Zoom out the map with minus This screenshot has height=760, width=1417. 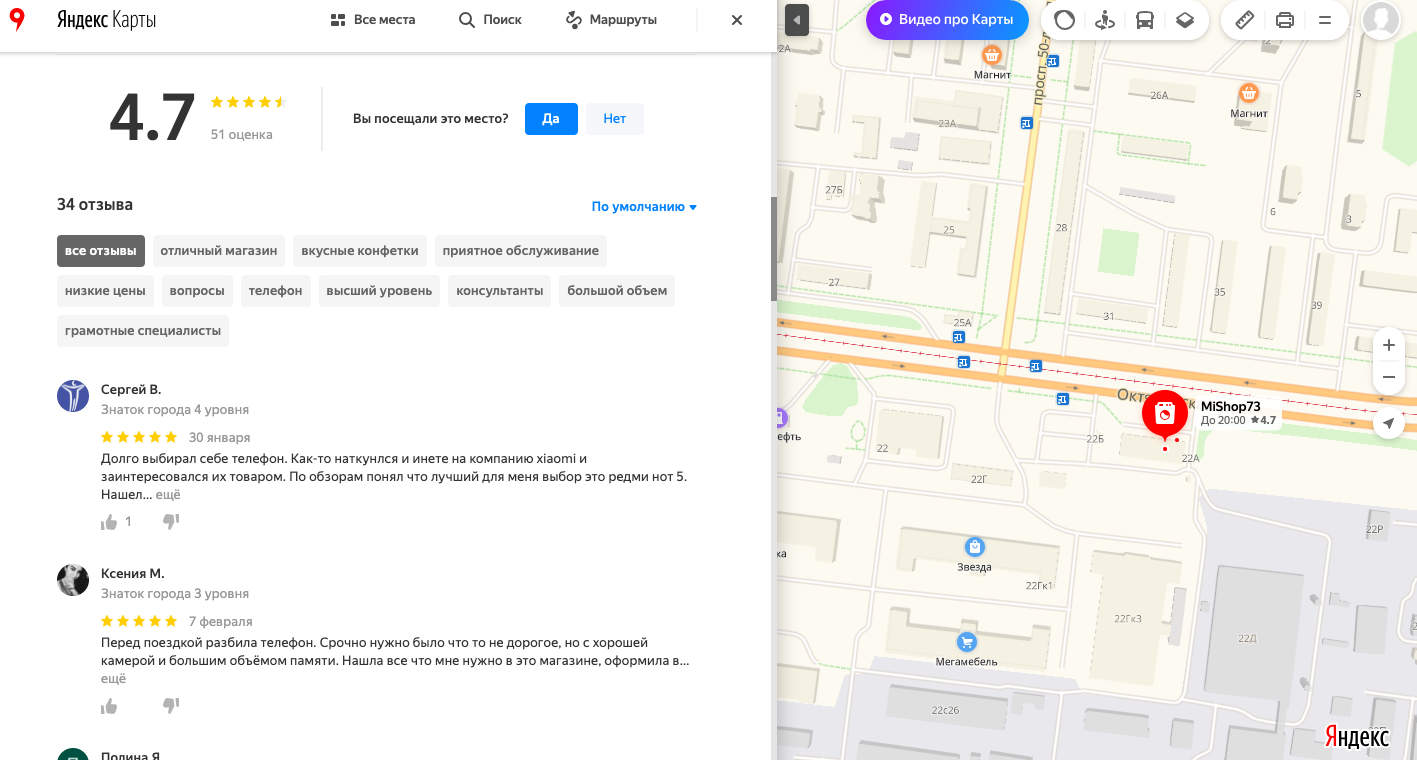1389,377
